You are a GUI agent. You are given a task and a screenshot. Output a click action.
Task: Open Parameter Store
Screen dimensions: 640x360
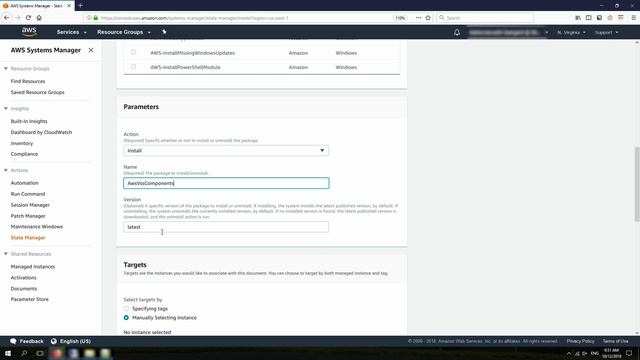(x=29, y=299)
